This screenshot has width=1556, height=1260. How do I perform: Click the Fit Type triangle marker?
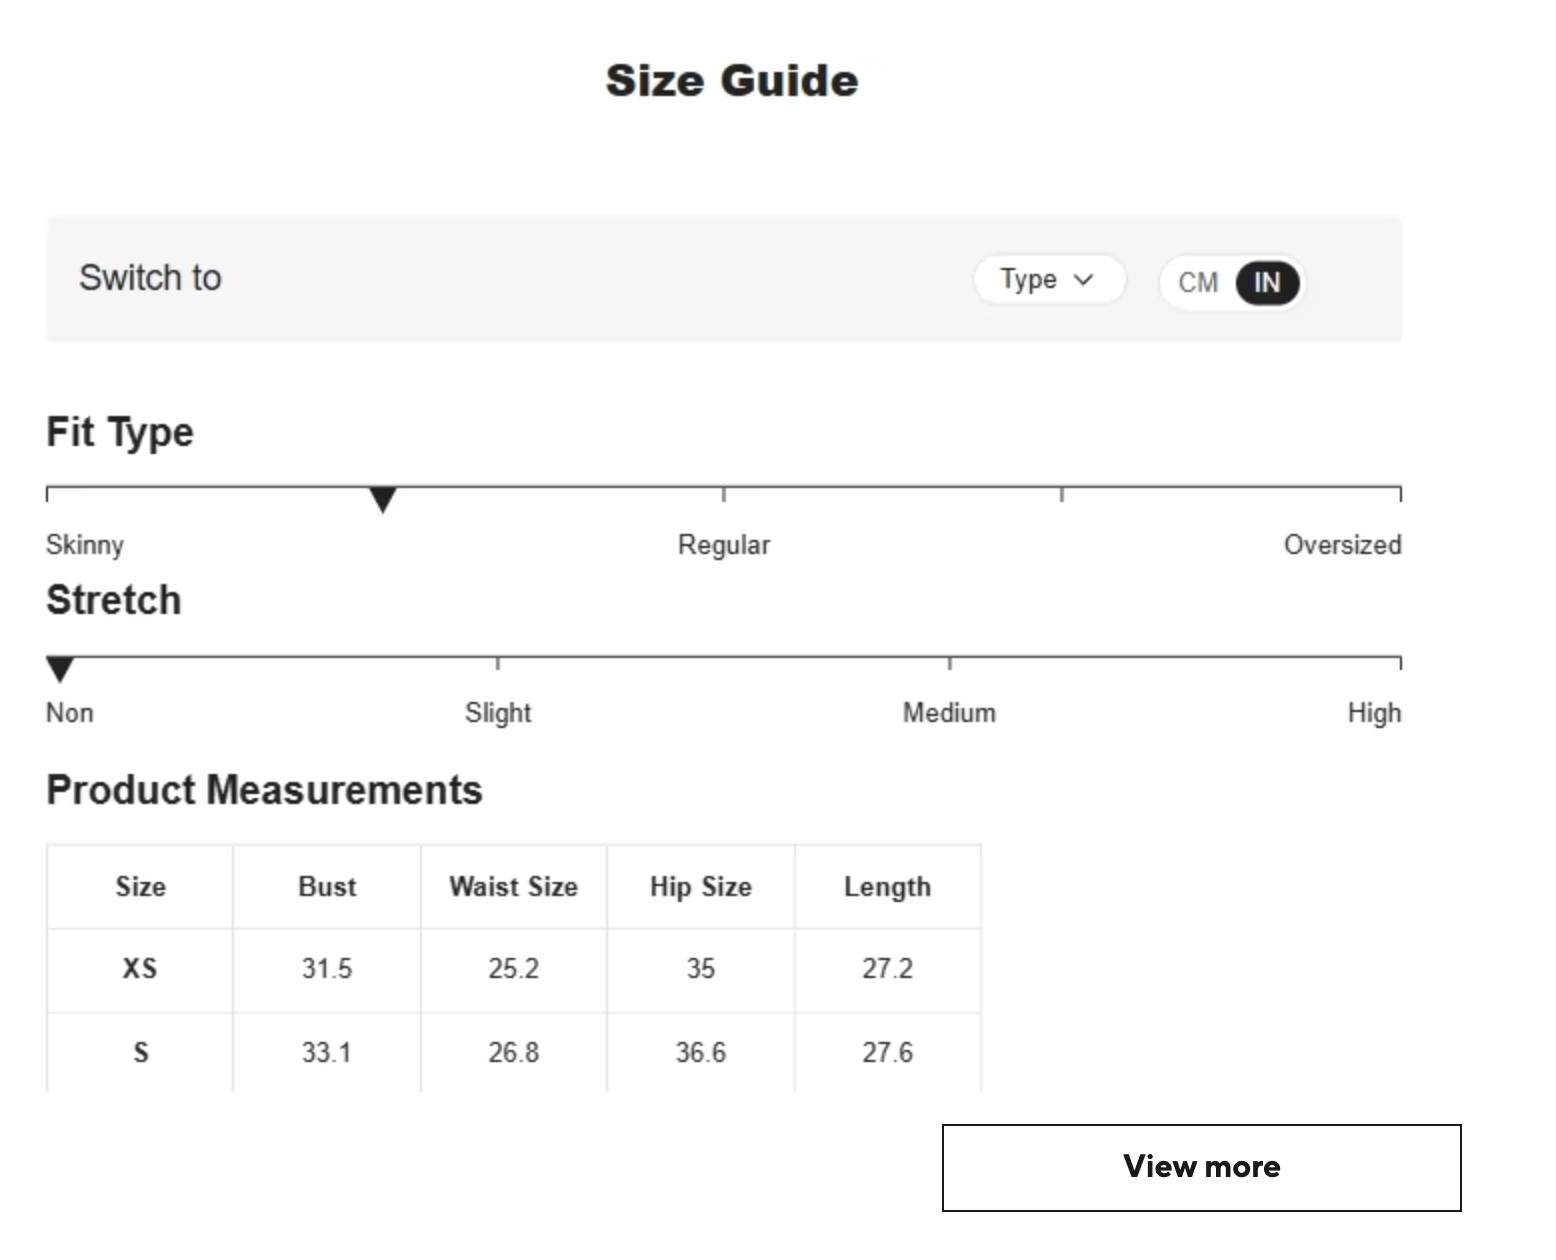pyautogui.click(x=382, y=499)
